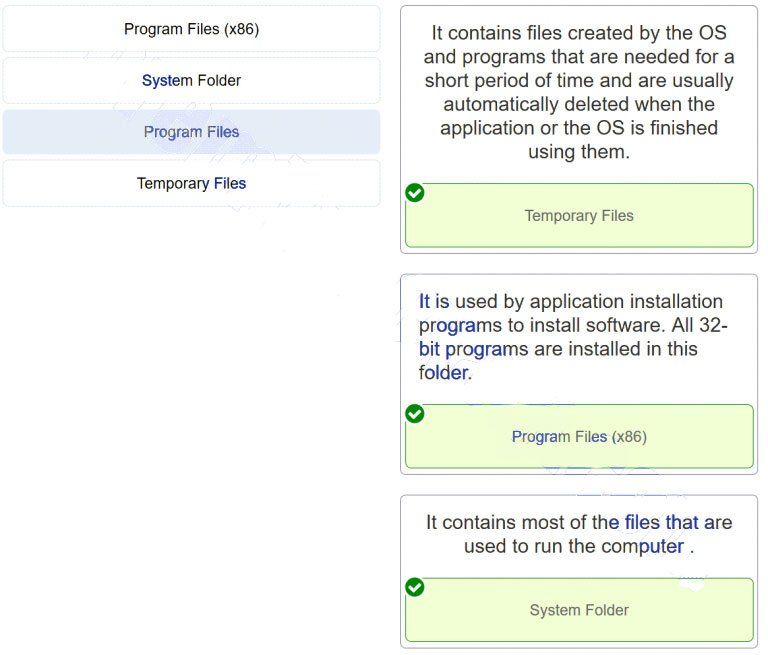Click the Program Files (x86) green answer box

pyautogui.click(x=579, y=437)
